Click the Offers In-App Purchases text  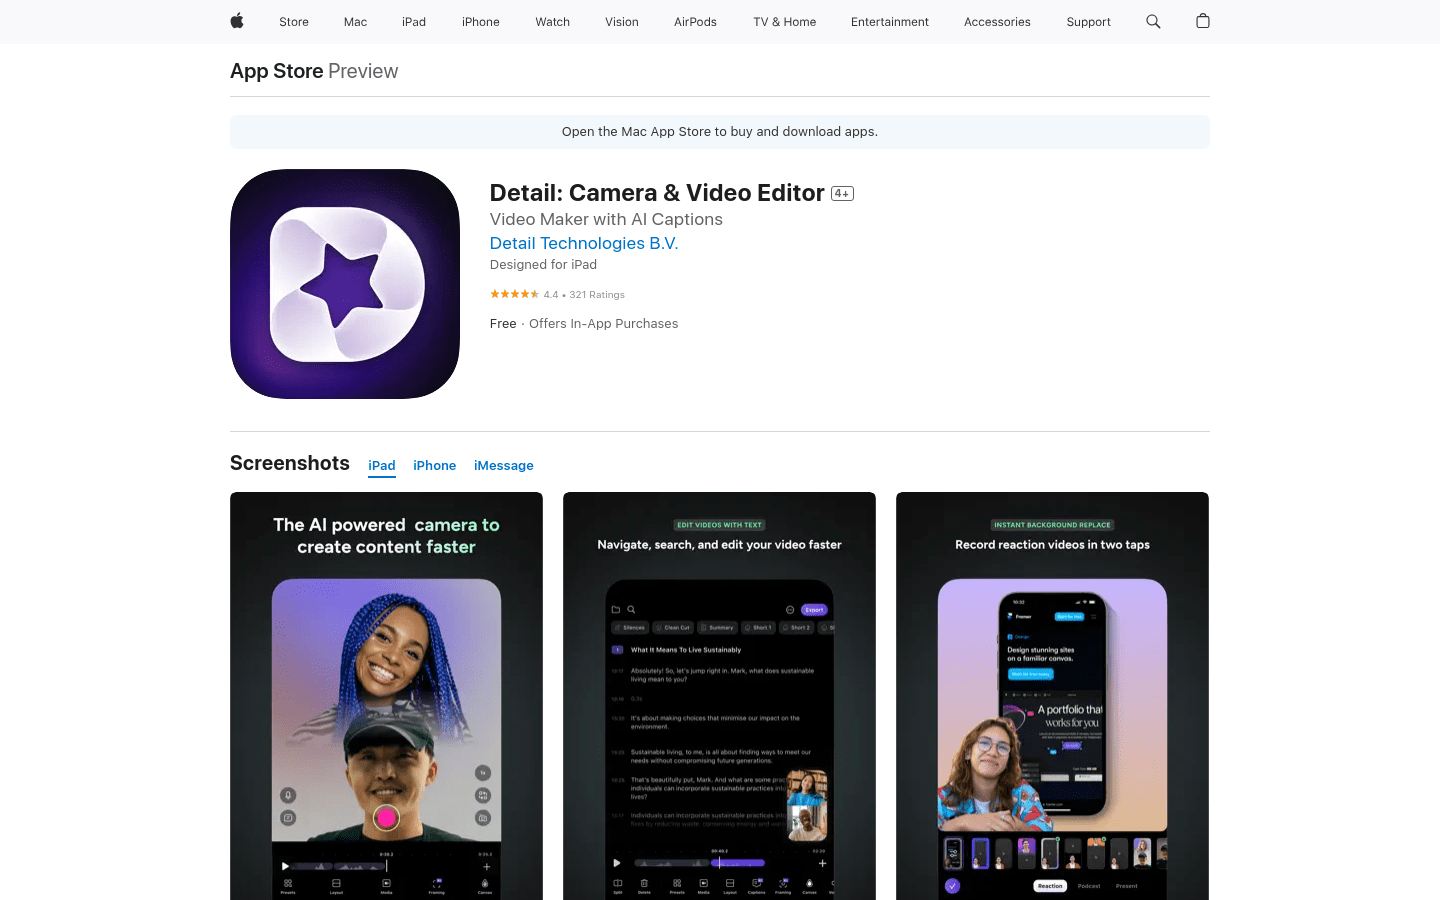tap(604, 324)
